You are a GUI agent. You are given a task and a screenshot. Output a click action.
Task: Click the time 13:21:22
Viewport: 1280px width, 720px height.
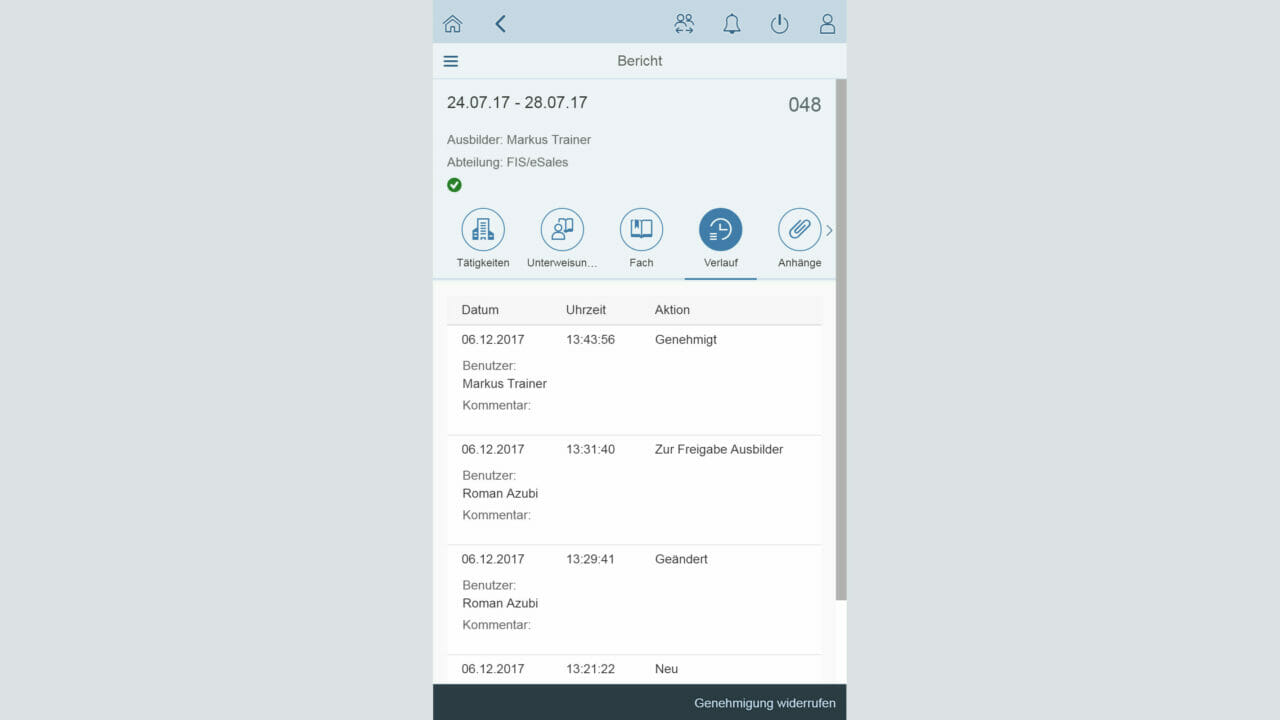(x=590, y=669)
